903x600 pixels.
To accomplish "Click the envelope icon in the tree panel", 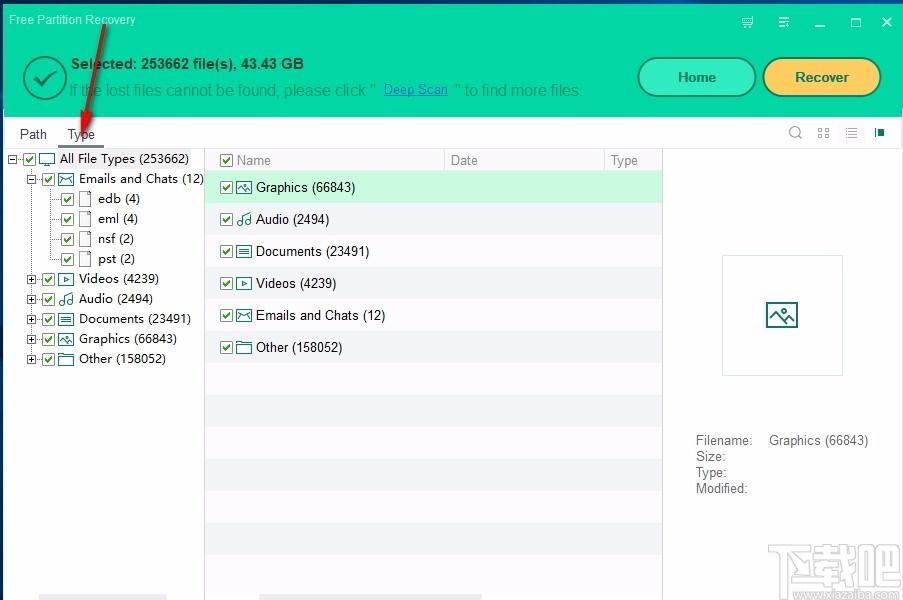I will pos(66,179).
